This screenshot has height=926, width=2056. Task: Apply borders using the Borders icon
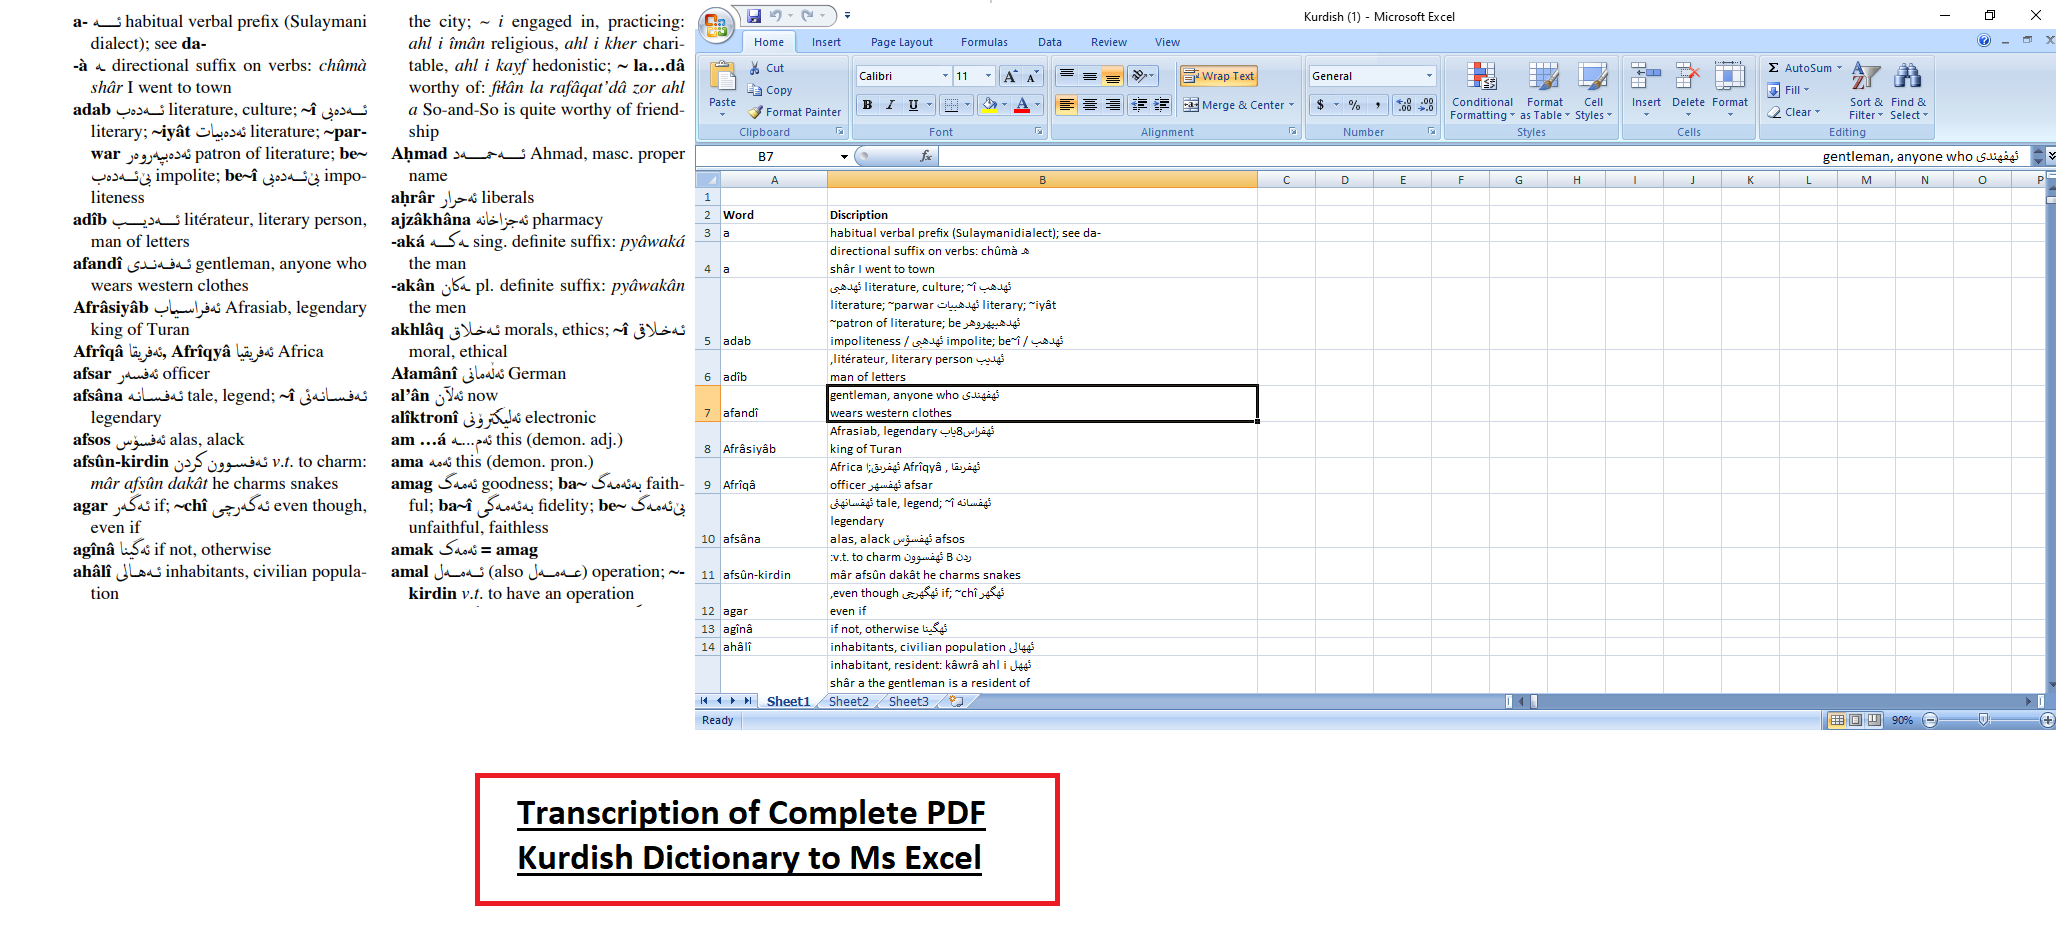click(951, 105)
